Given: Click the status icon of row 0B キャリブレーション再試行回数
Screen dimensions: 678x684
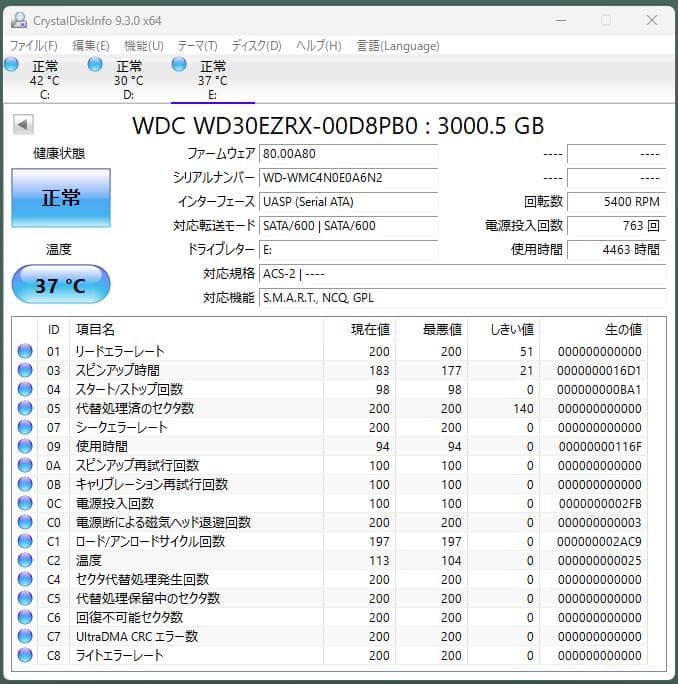Looking at the screenshot, I should 25,484.
